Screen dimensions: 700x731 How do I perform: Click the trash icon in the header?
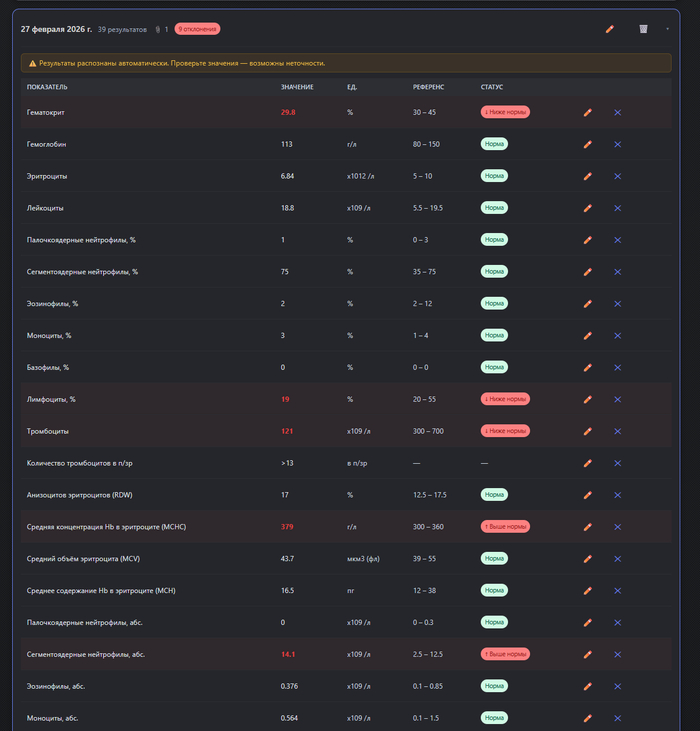click(643, 29)
